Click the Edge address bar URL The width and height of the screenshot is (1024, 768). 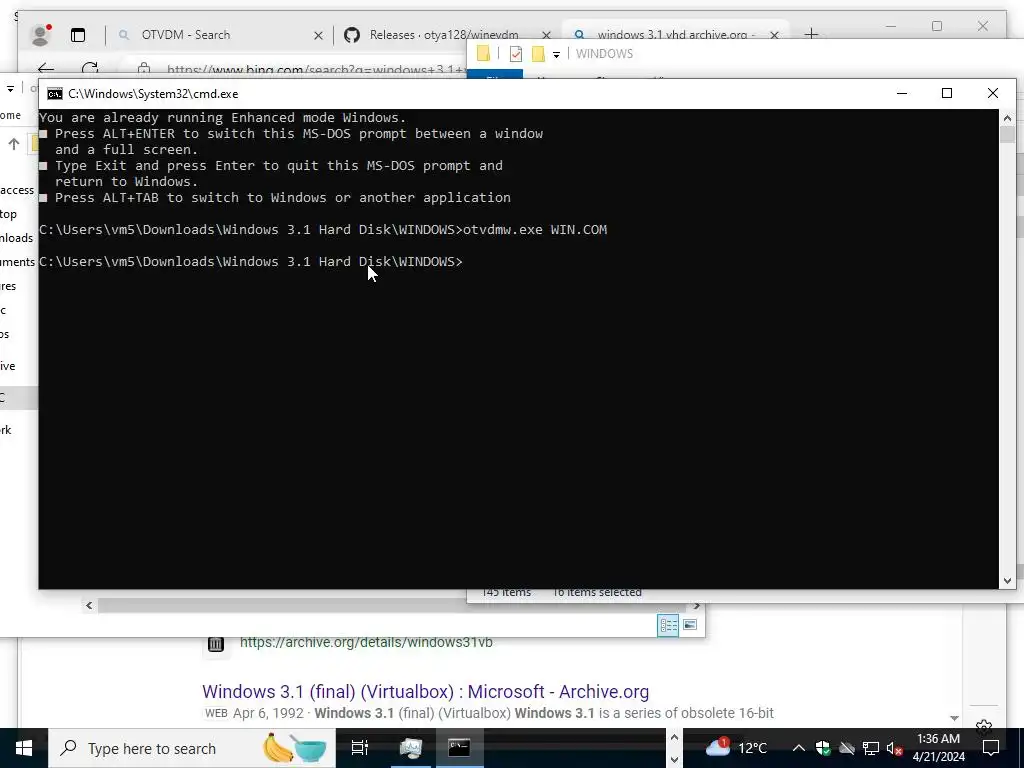316,69
